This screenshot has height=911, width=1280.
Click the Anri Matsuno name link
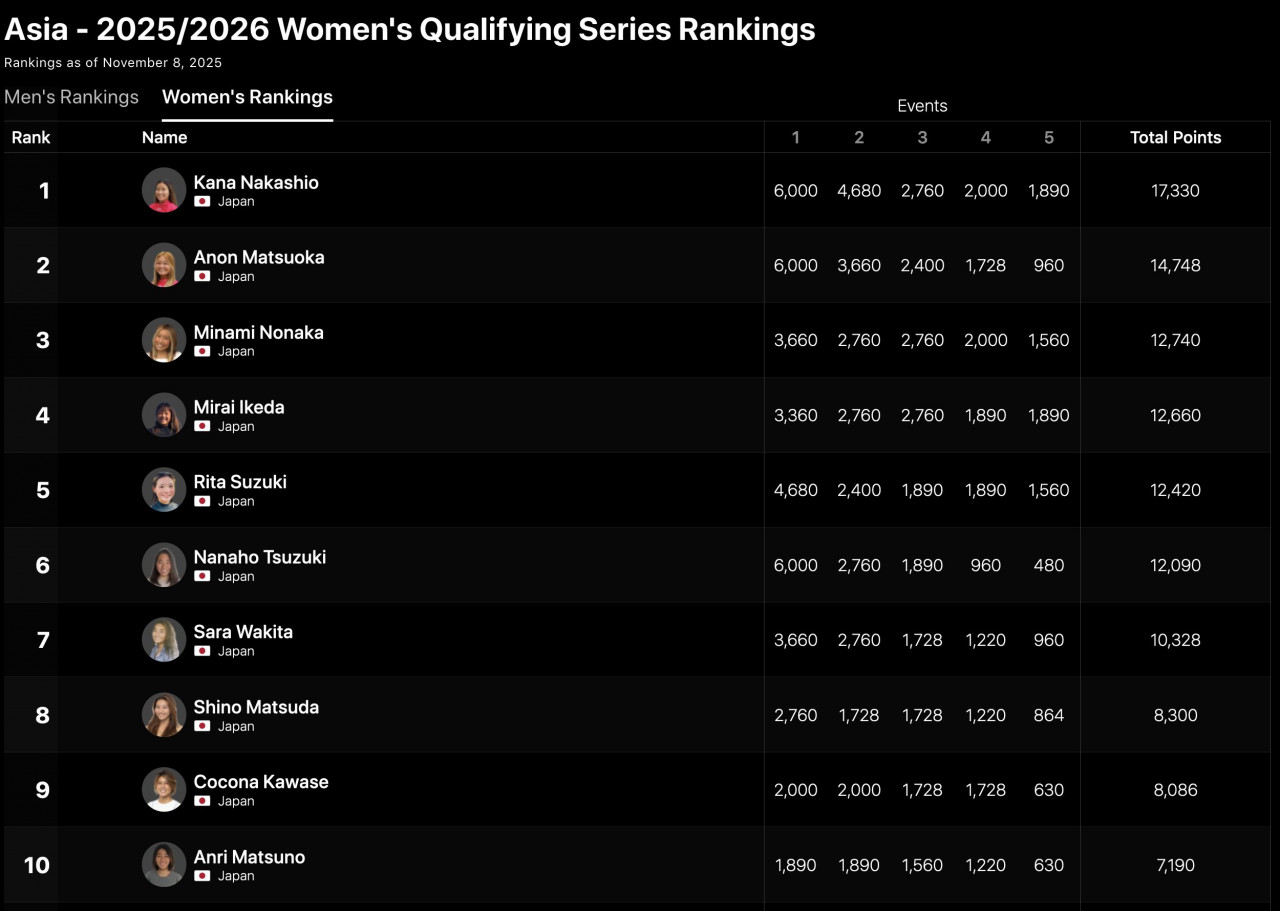pyautogui.click(x=249, y=857)
